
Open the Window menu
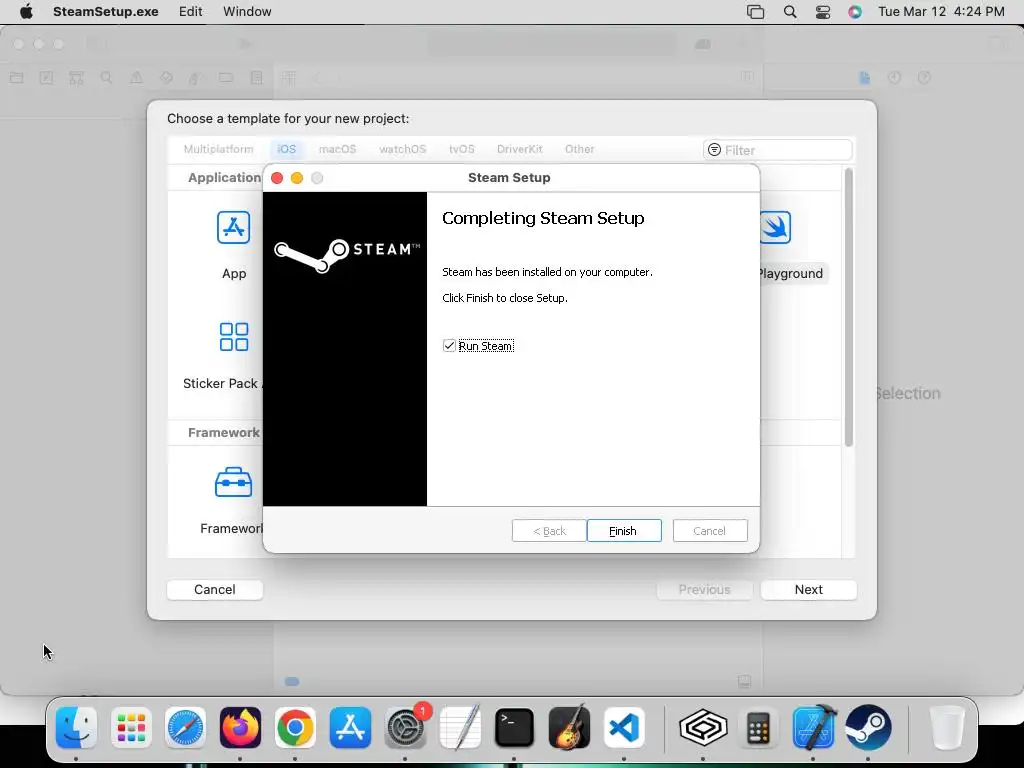coord(247,12)
